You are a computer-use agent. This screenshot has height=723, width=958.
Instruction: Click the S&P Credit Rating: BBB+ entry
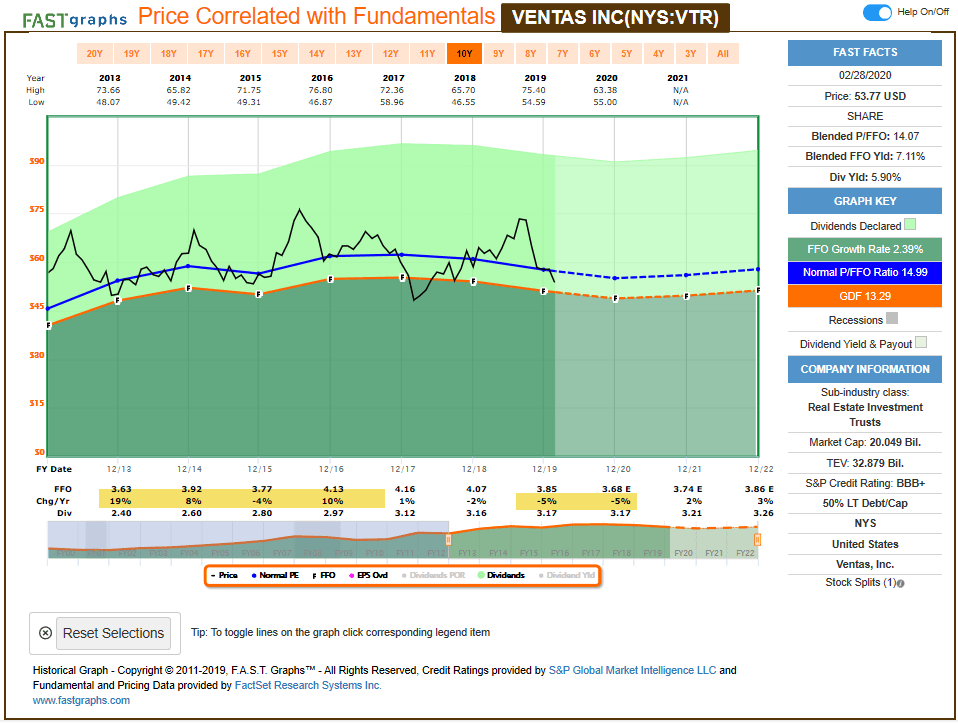(x=865, y=483)
